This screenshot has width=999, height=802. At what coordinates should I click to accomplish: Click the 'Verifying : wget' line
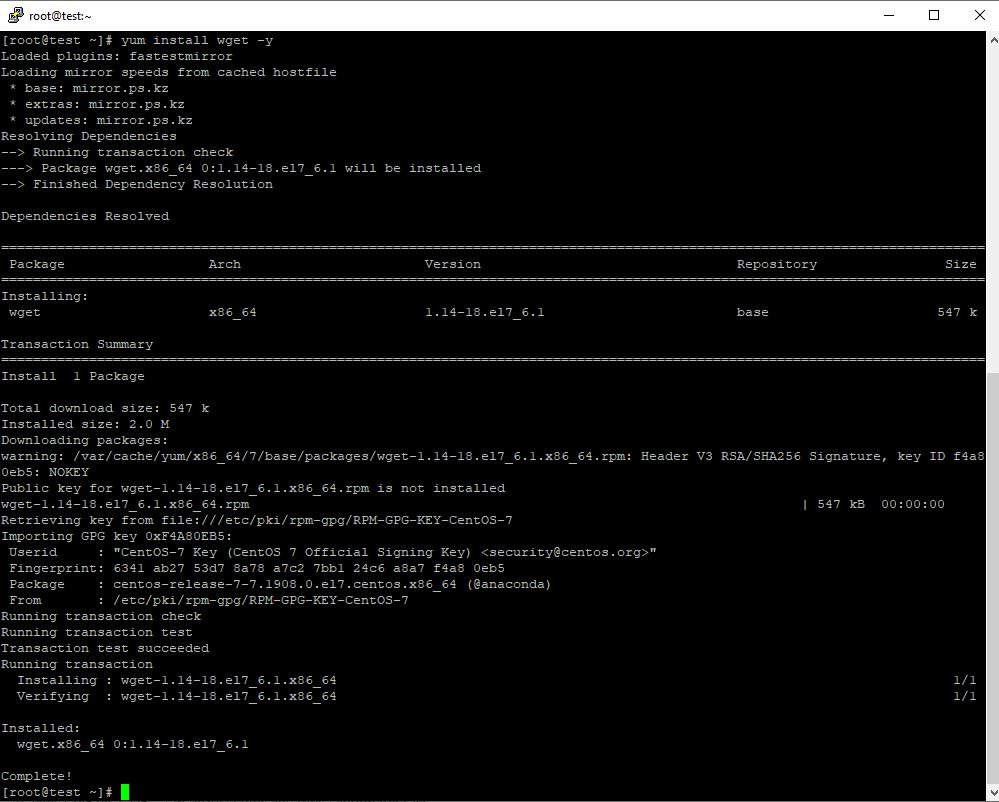coord(176,696)
